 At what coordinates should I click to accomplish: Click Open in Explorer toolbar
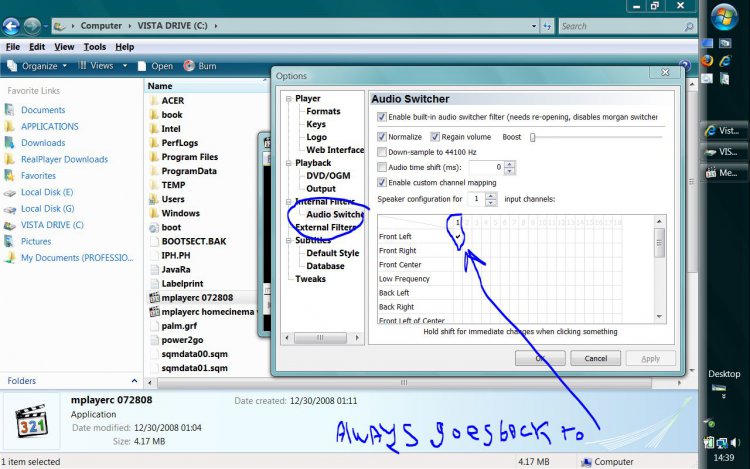pyautogui.click(x=155, y=66)
